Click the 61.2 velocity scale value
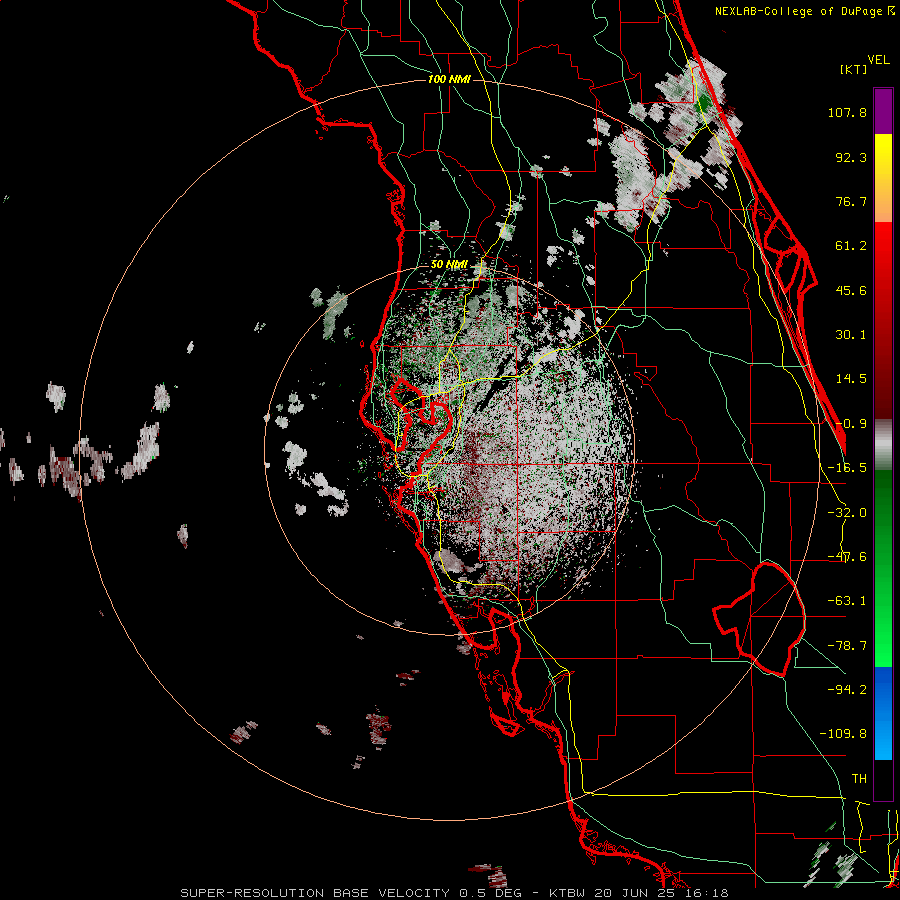 (x=851, y=246)
